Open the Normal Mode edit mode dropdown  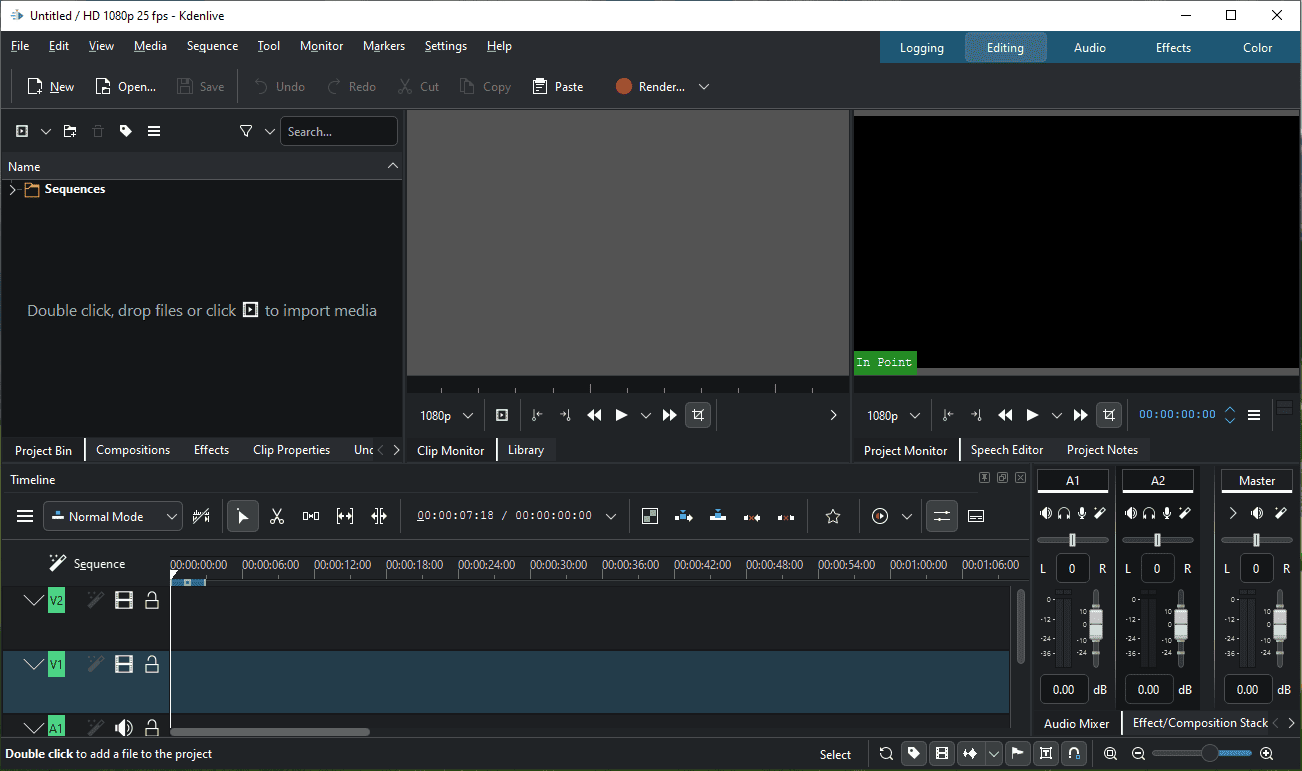point(113,516)
